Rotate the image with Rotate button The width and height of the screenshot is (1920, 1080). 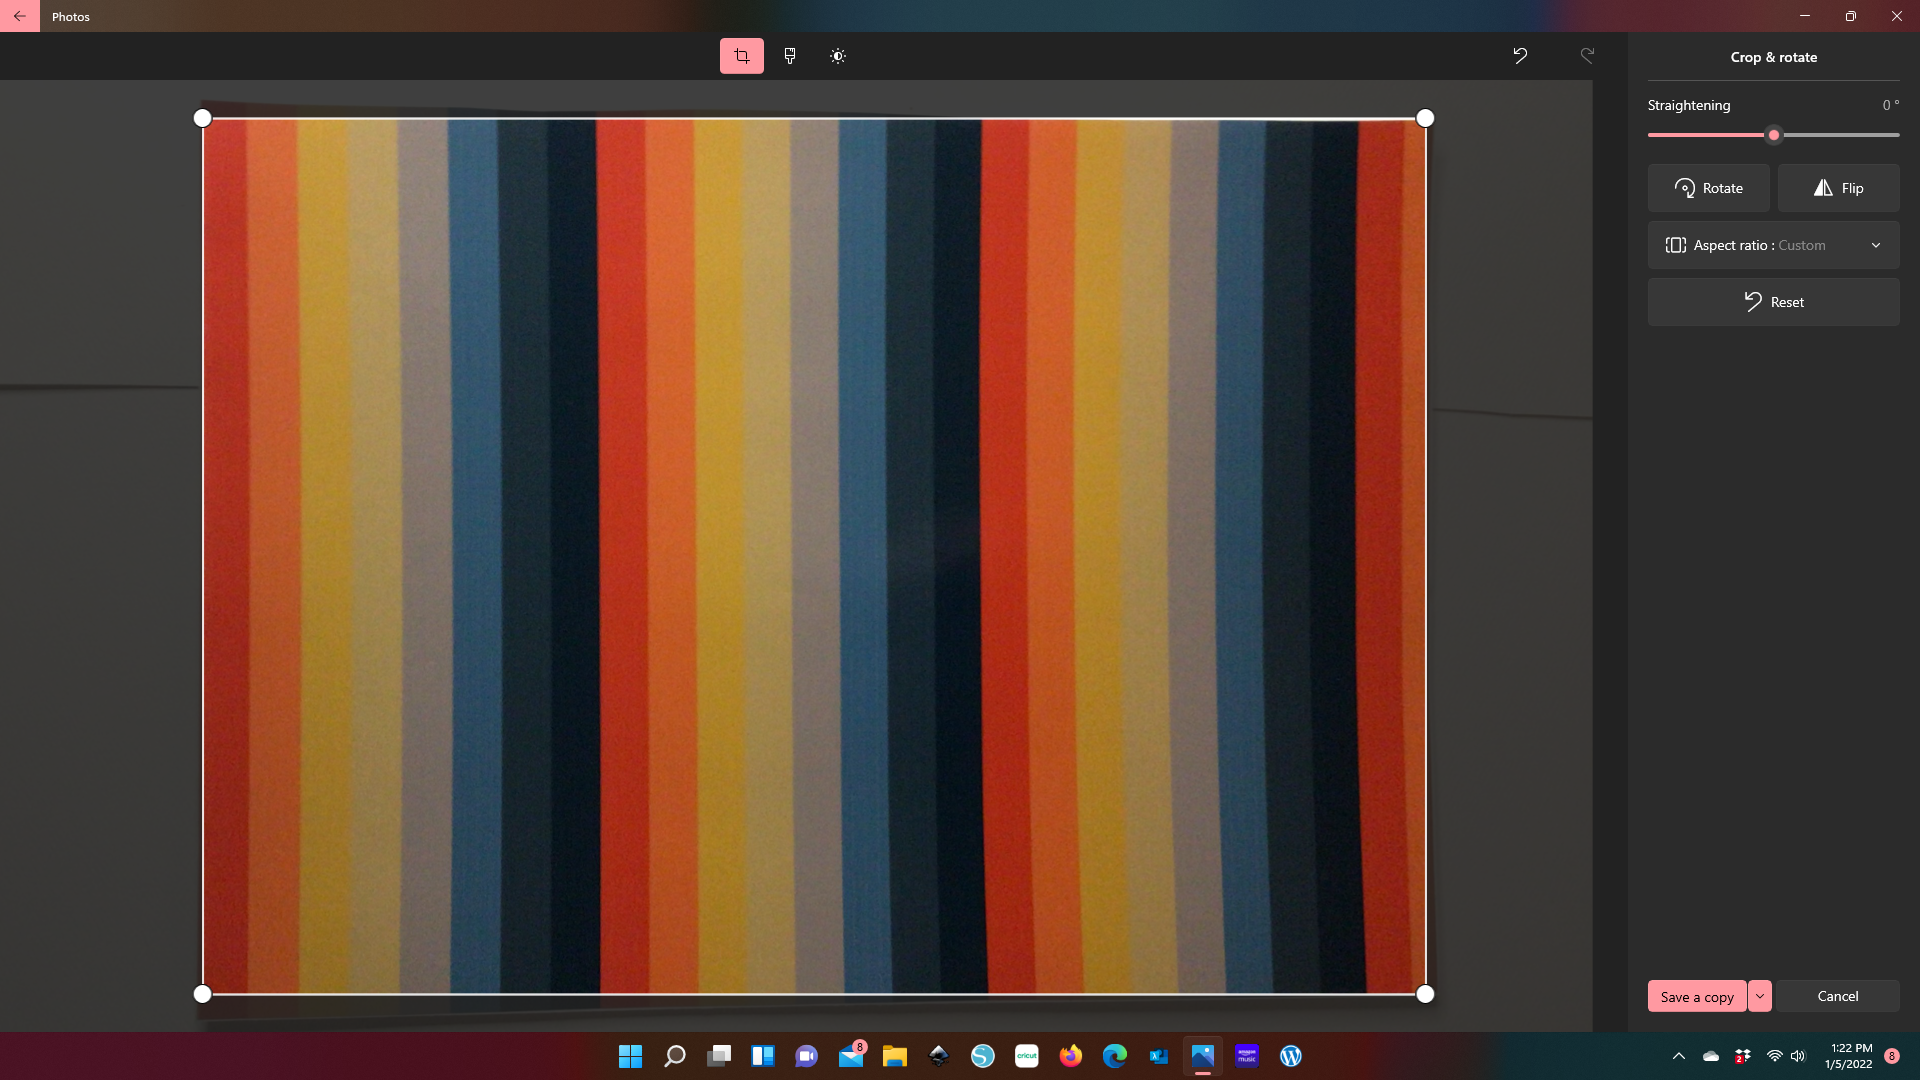(x=1708, y=188)
